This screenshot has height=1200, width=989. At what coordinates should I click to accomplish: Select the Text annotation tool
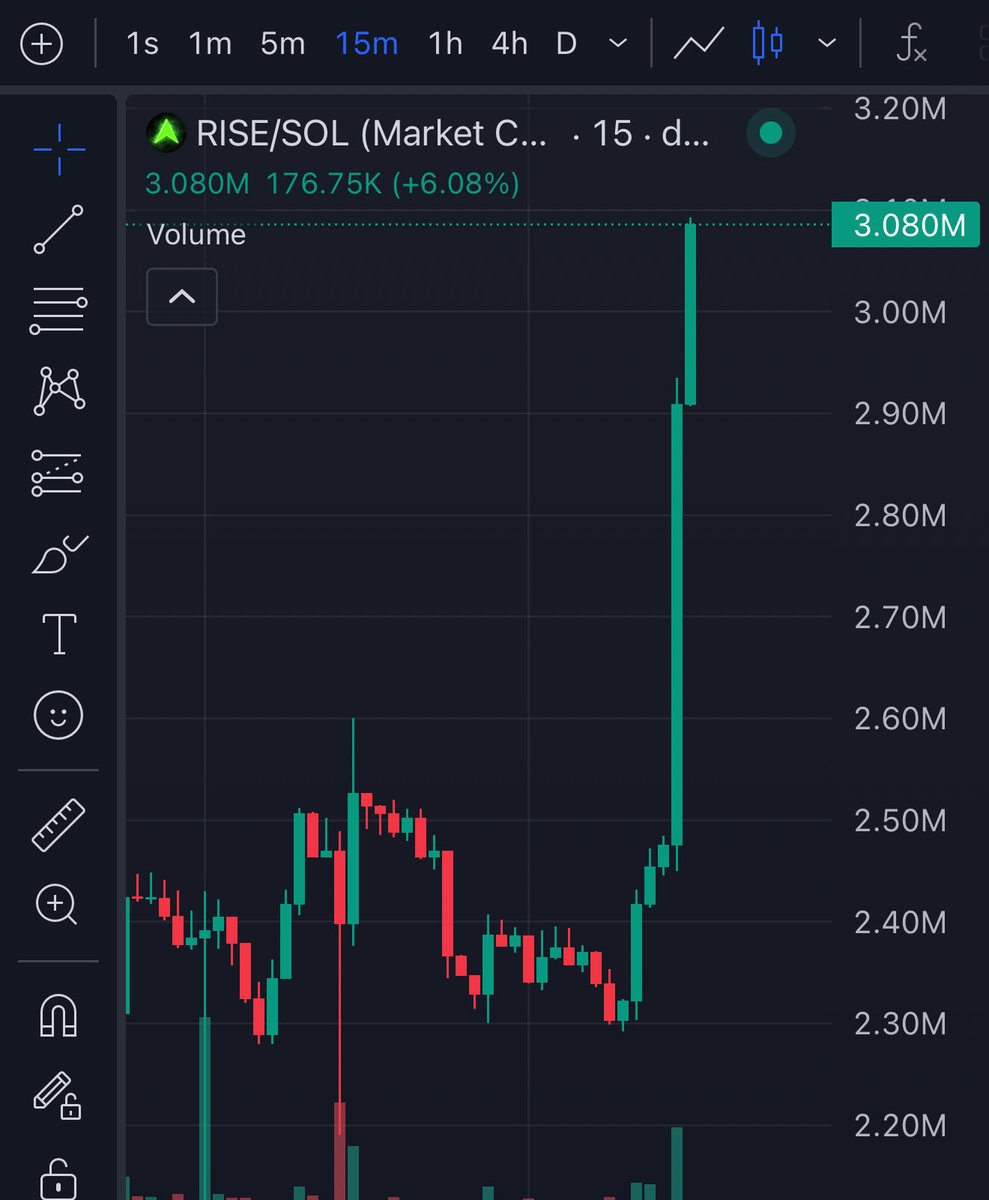59,634
